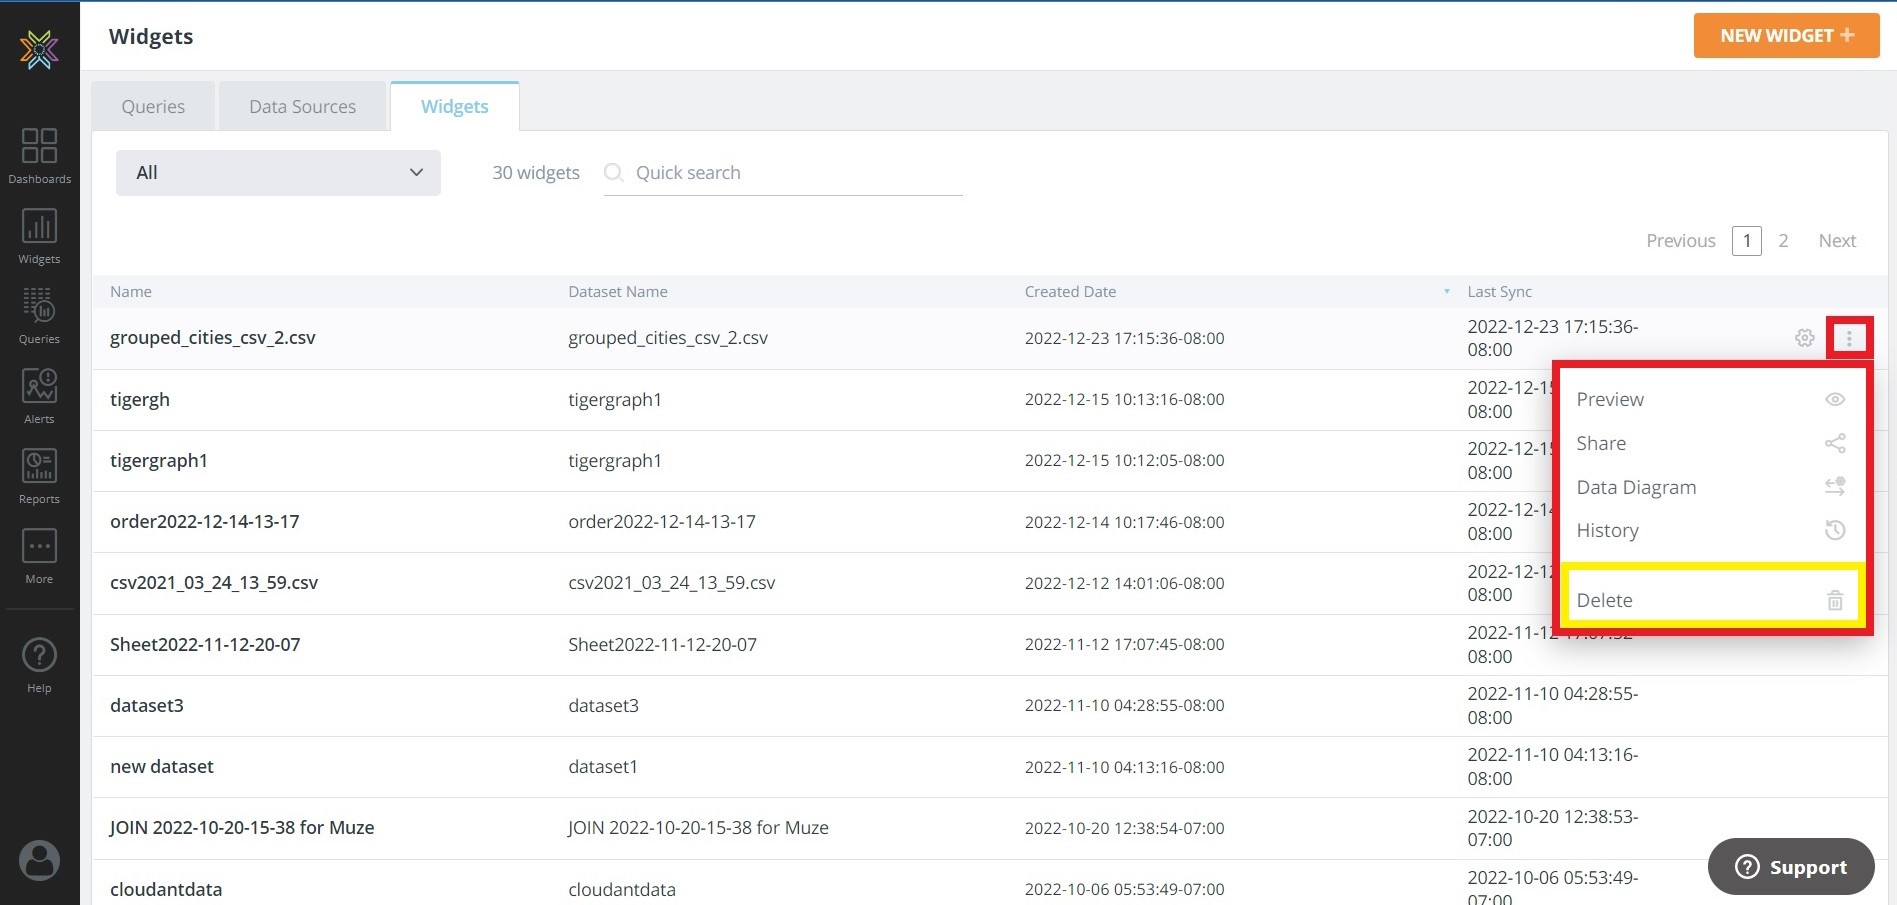This screenshot has height=905, width=1897.
Task: Expand the All filter dropdown
Action: coord(278,173)
